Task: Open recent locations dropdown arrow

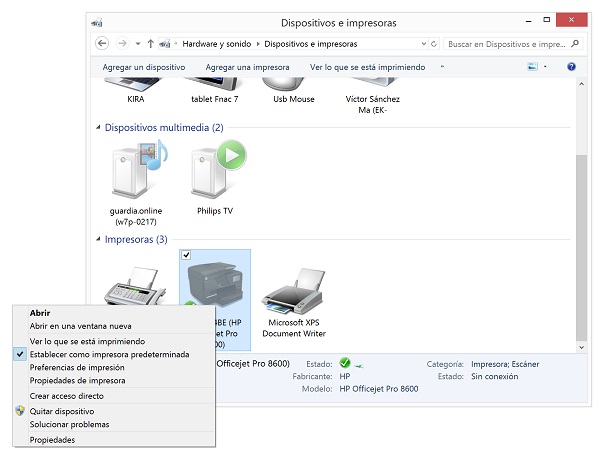Action: (138, 44)
